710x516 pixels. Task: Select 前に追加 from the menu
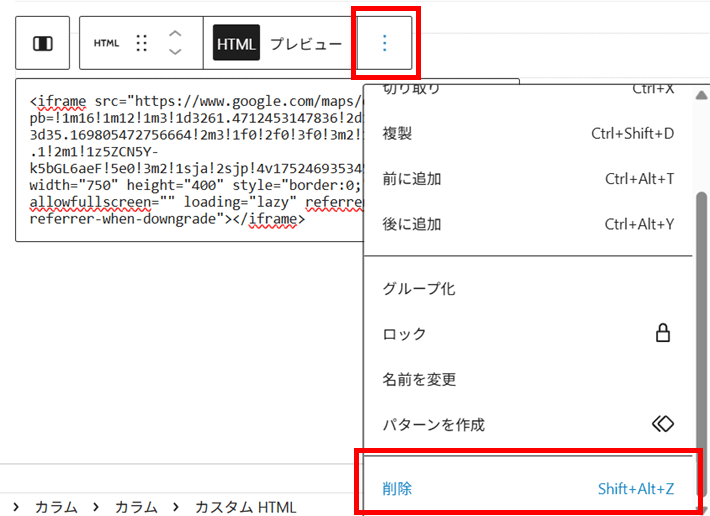(411, 179)
